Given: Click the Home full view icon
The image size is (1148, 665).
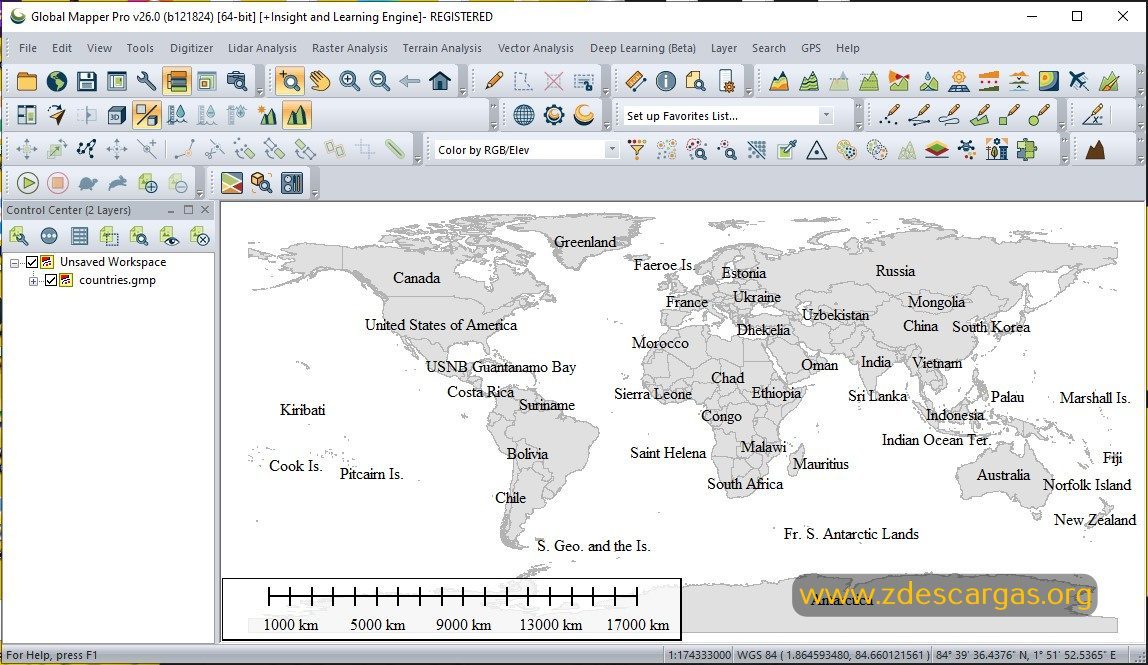Looking at the screenshot, I should (x=440, y=81).
